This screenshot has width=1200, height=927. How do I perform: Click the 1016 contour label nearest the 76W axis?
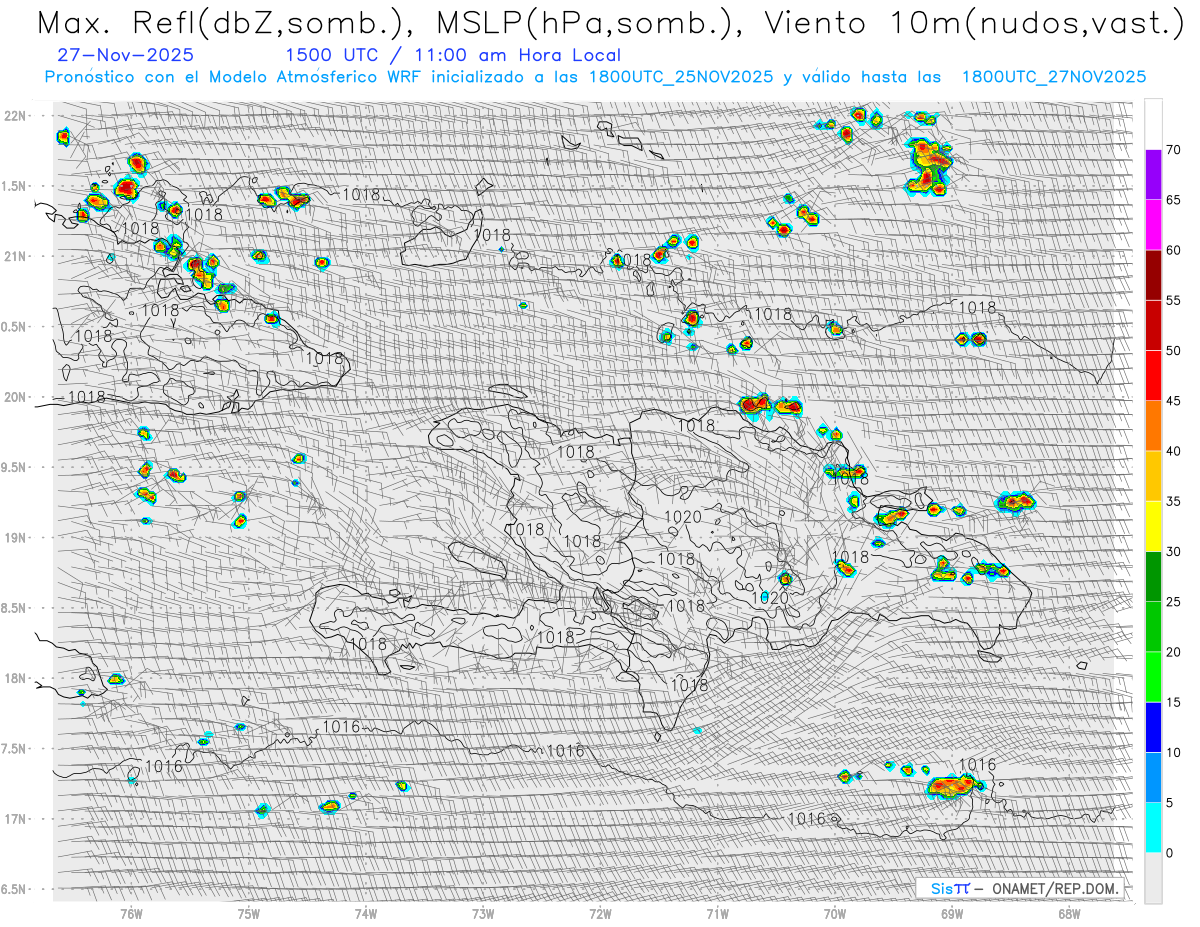pyautogui.click(x=164, y=767)
